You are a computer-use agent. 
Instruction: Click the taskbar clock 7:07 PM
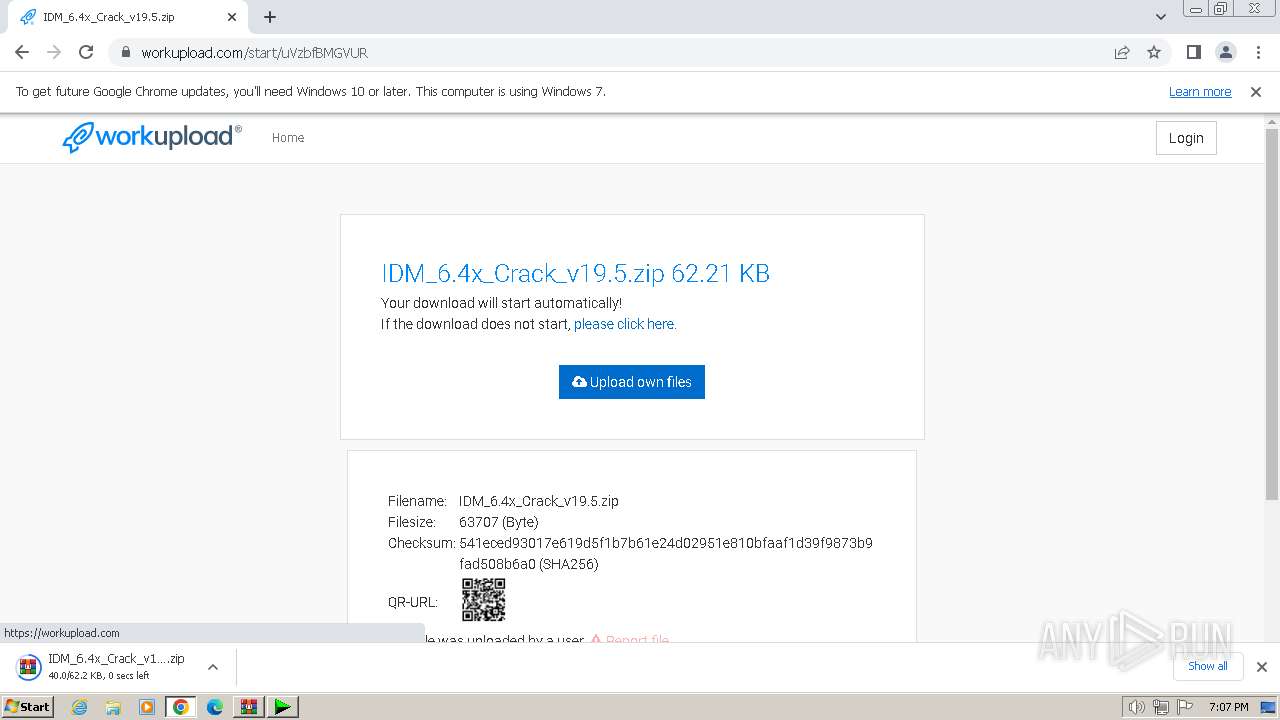coord(1228,707)
